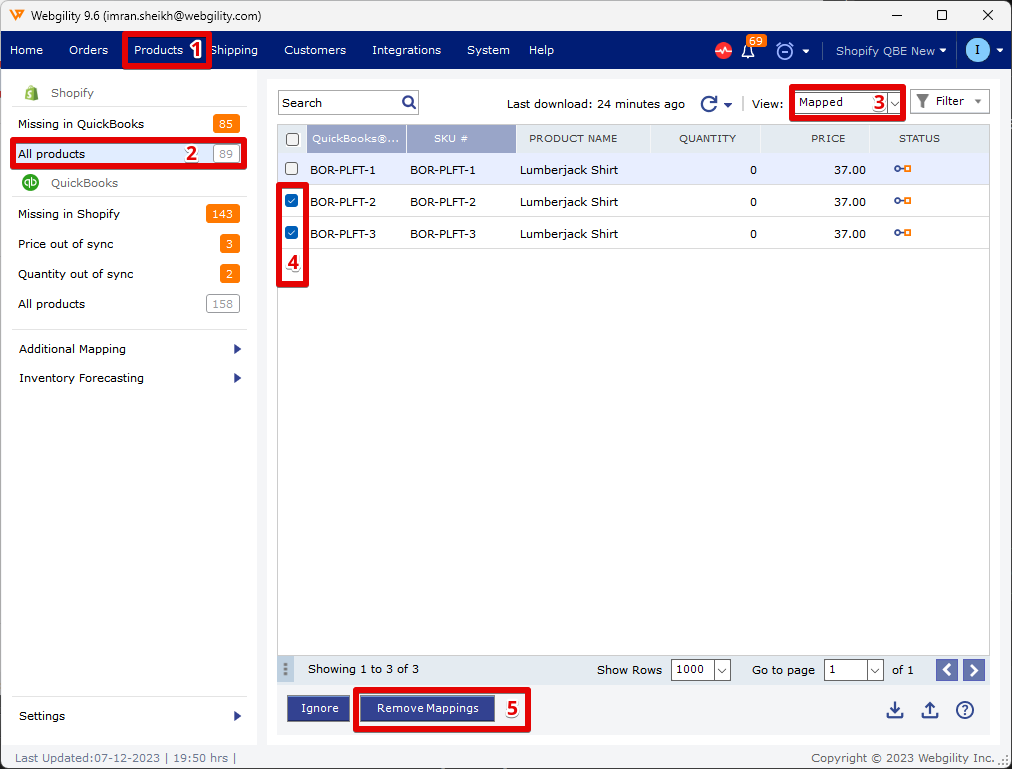Click the download/import icon at bottom
1012x769 pixels.
[x=895, y=710]
